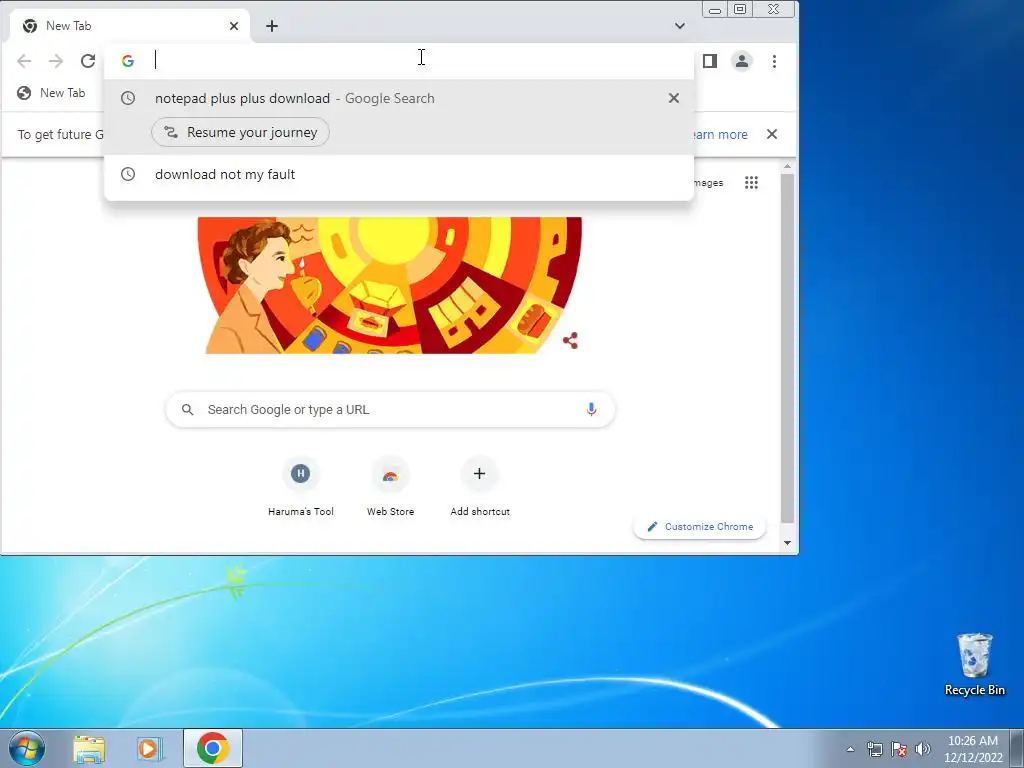
Task: Share the Google Doodle
Action: click(x=570, y=340)
